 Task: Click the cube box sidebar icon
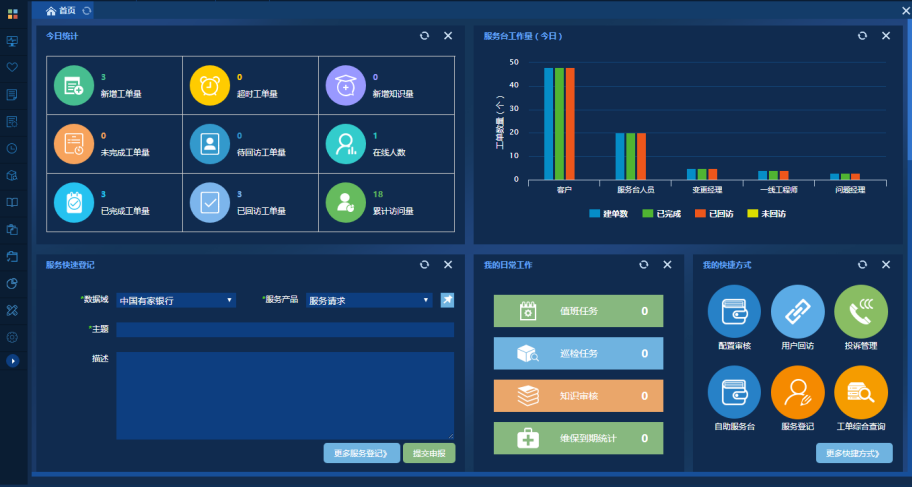(x=12, y=175)
